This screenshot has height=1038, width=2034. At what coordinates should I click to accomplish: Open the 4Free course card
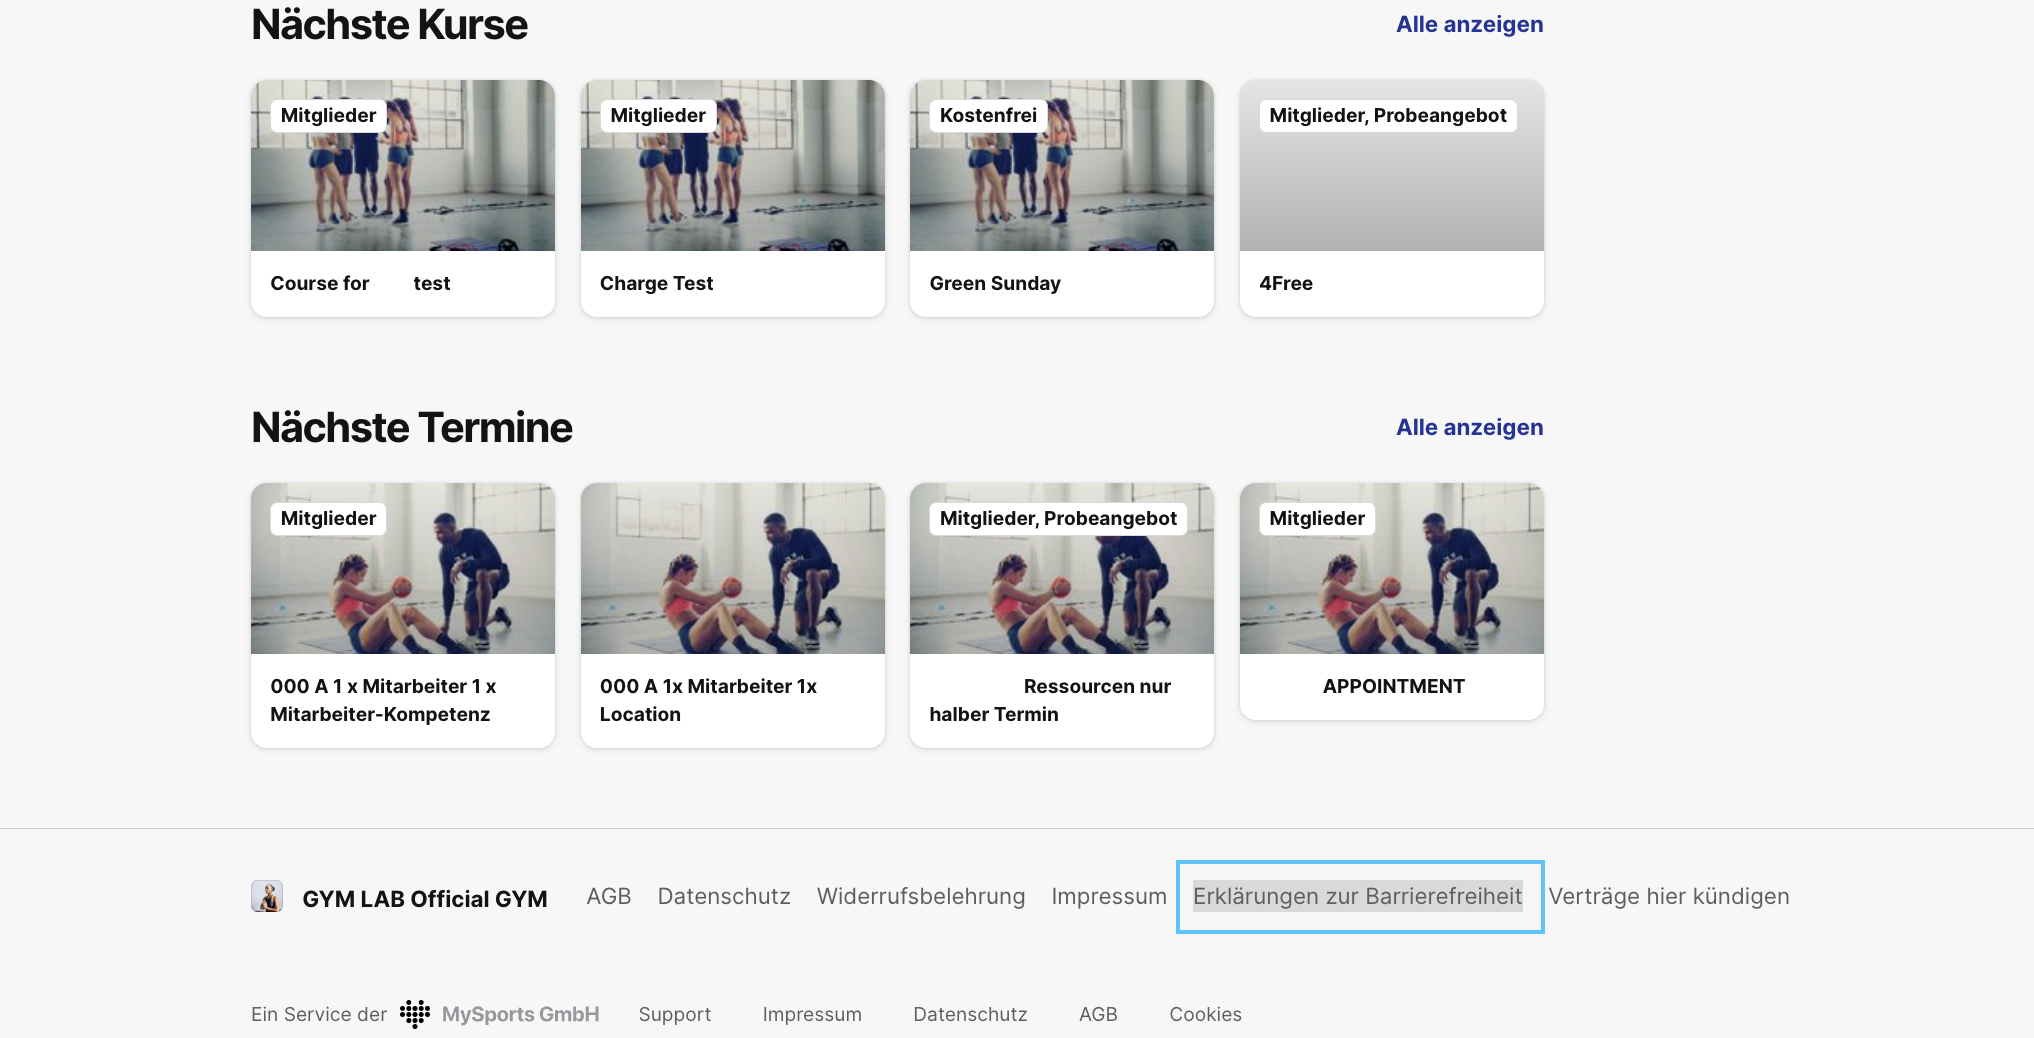click(x=1392, y=198)
